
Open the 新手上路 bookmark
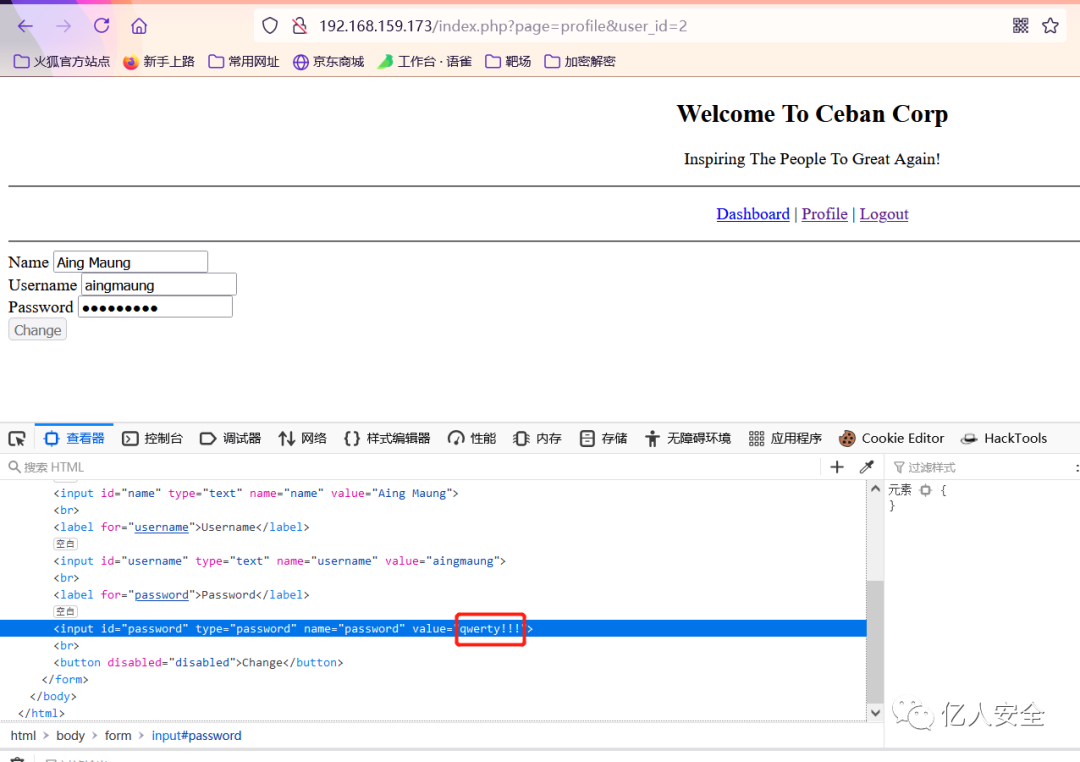(159, 62)
